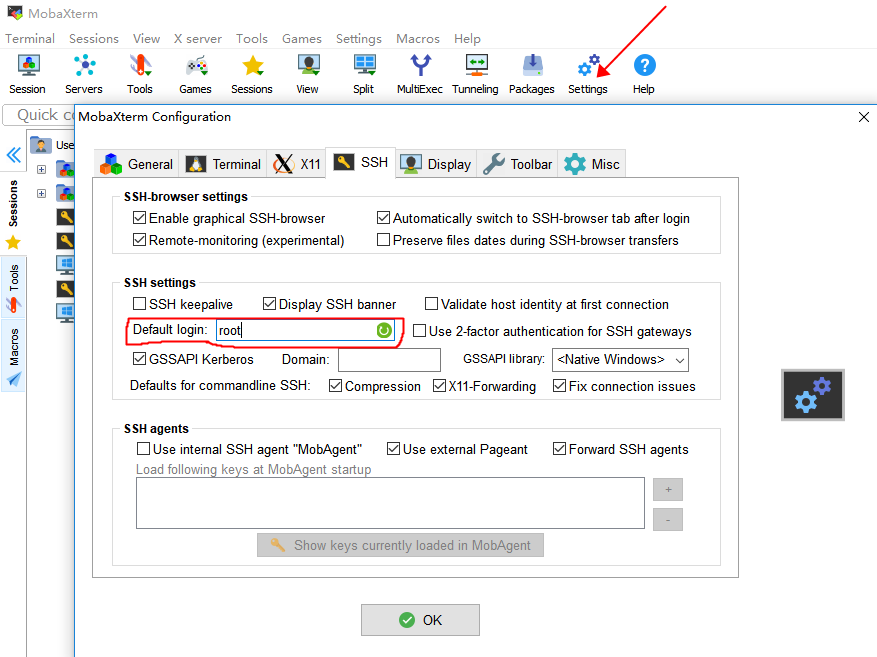Expand the first session tree node

point(41,169)
